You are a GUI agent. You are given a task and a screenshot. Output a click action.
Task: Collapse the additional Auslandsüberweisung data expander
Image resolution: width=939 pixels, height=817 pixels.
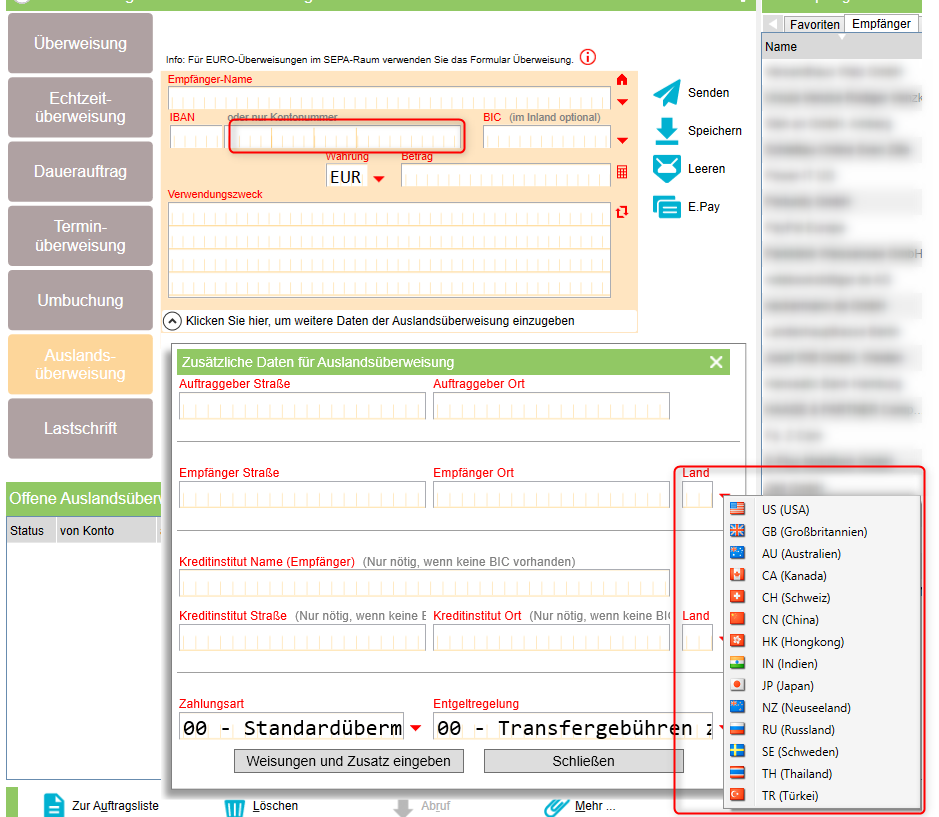tap(172, 321)
